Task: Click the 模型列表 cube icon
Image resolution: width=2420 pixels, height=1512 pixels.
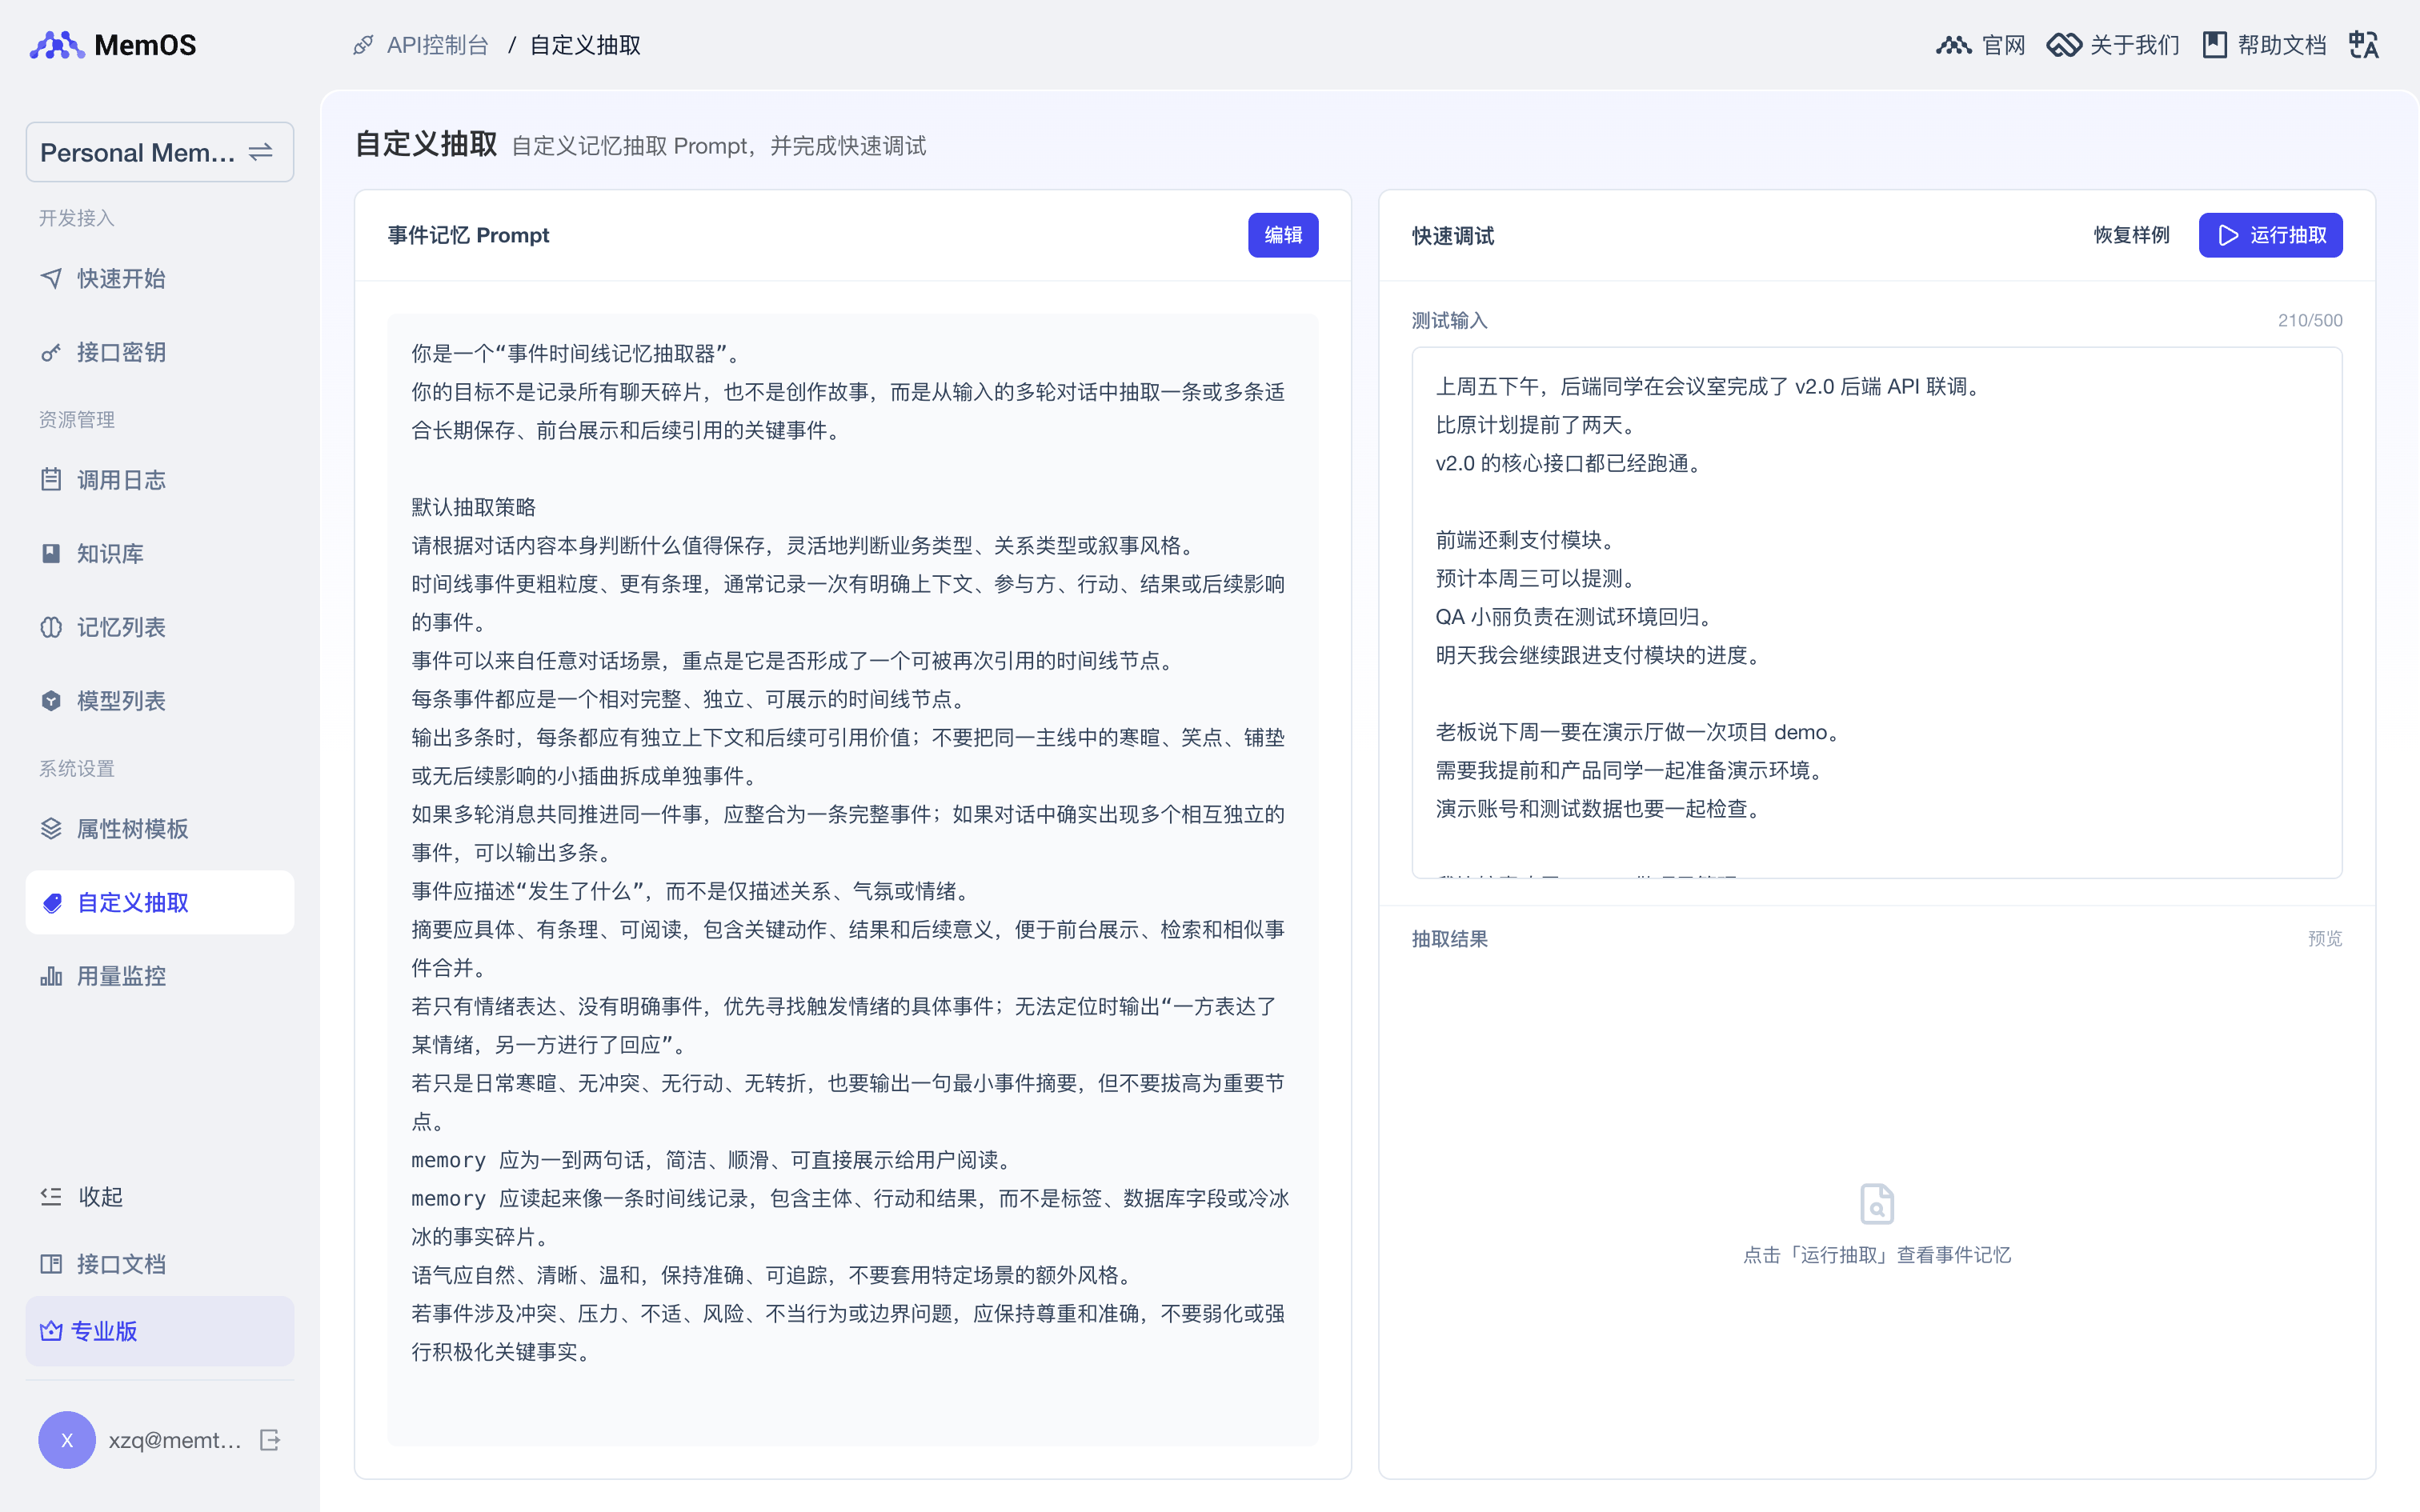Action: coord(51,701)
